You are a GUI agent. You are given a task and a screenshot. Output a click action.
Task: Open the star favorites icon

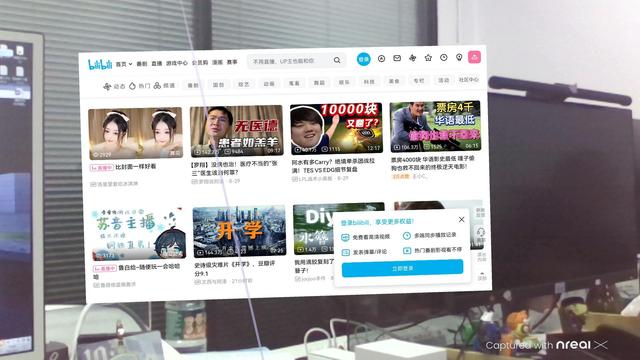pyautogui.click(x=428, y=58)
